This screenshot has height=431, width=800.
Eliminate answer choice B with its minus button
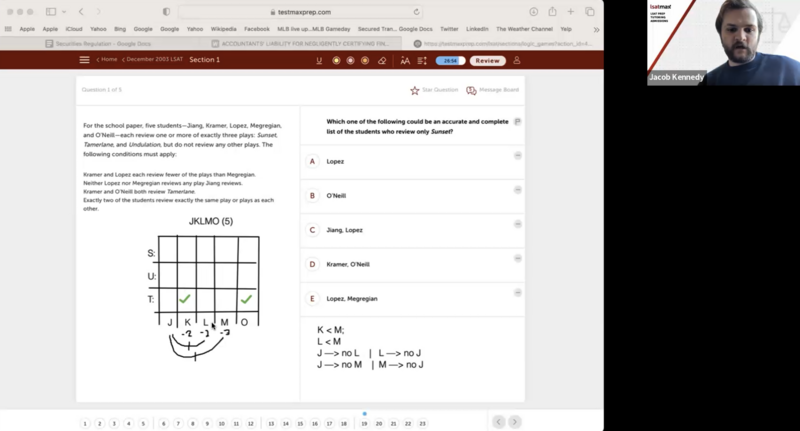point(517,190)
